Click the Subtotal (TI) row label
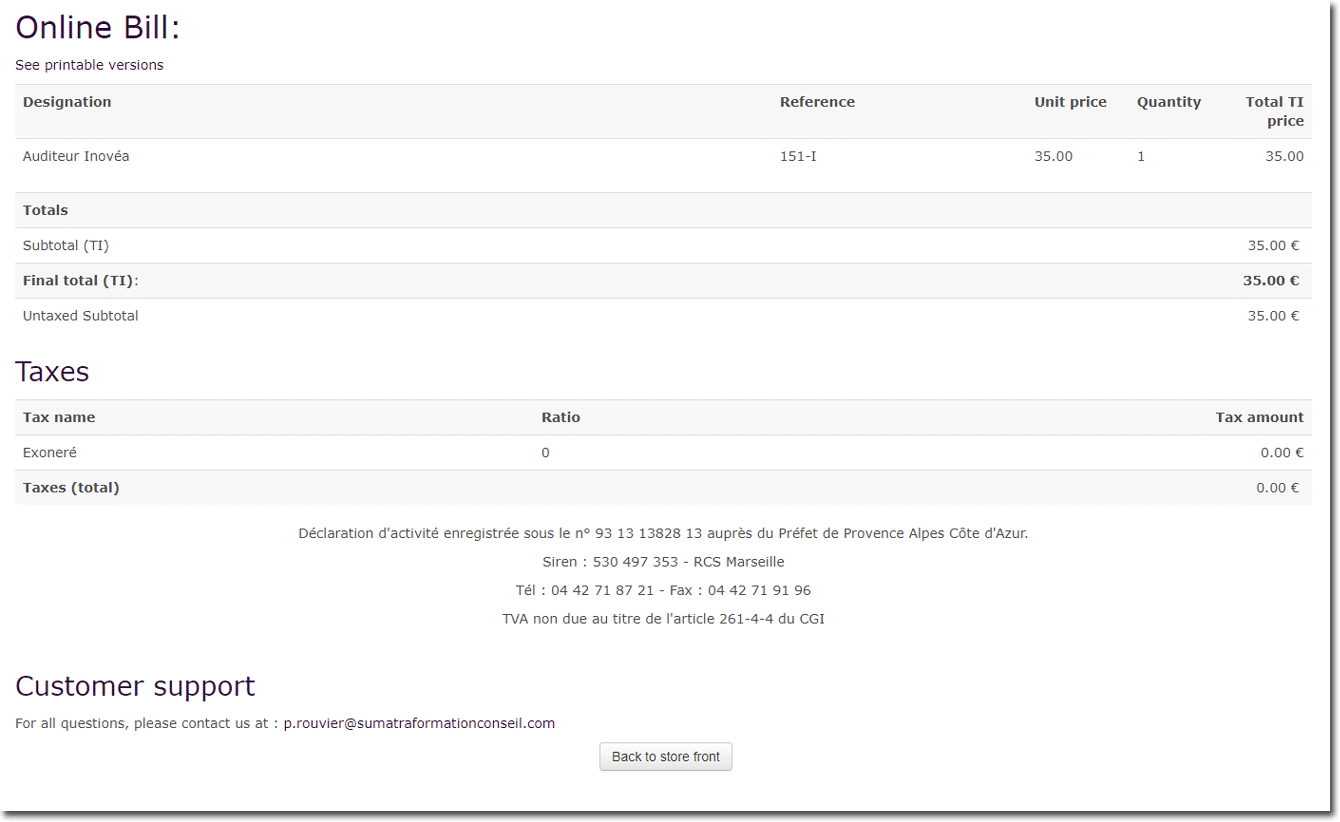The width and height of the screenshot is (1340, 822). click(x=66, y=246)
